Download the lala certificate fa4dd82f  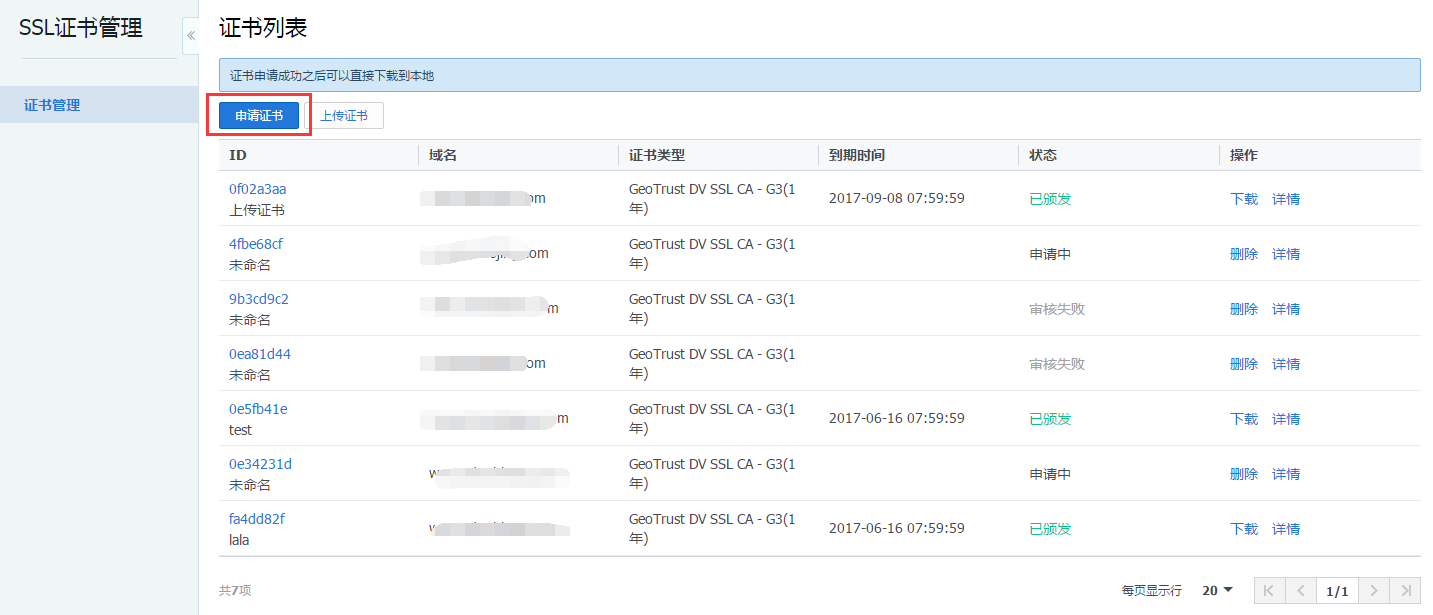coord(1244,529)
